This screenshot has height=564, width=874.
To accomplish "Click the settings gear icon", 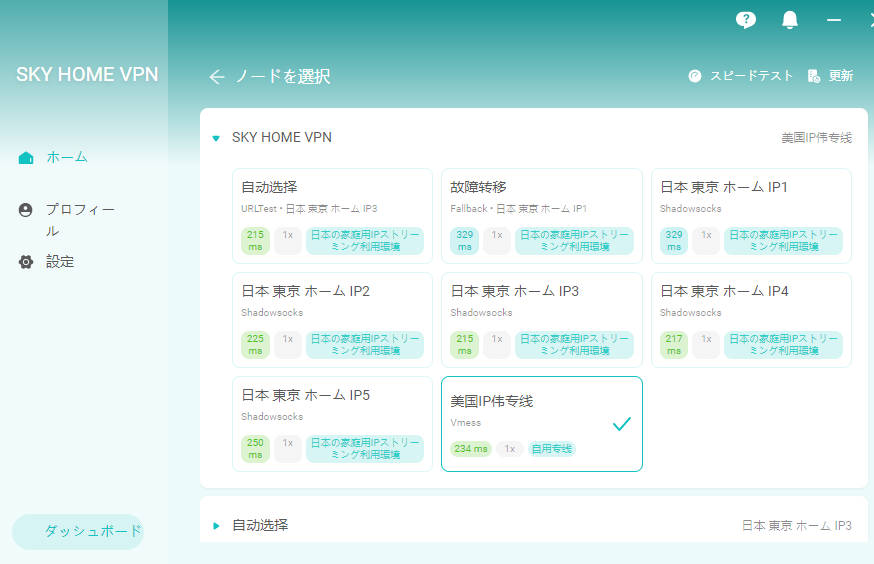I will [x=26, y=262].
